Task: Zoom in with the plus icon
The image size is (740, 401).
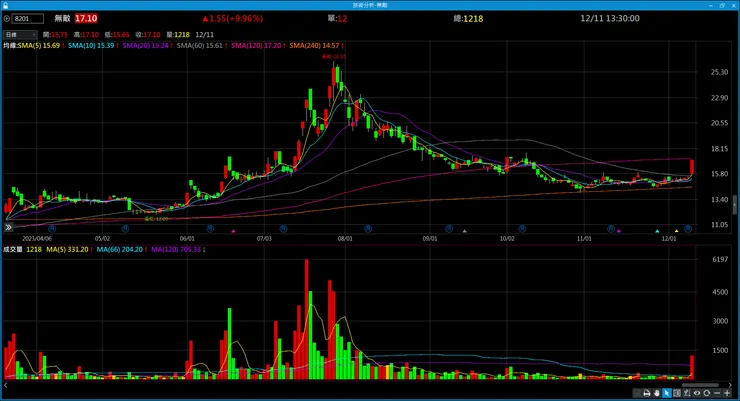Action: 727,393
